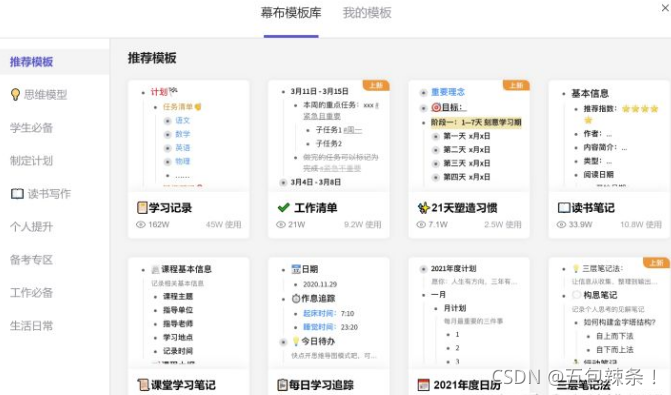This screenshot has width=671, height=395.
Task: Open the 学习记录 template title
Action: pyautogui.click(x=170, y=208)
